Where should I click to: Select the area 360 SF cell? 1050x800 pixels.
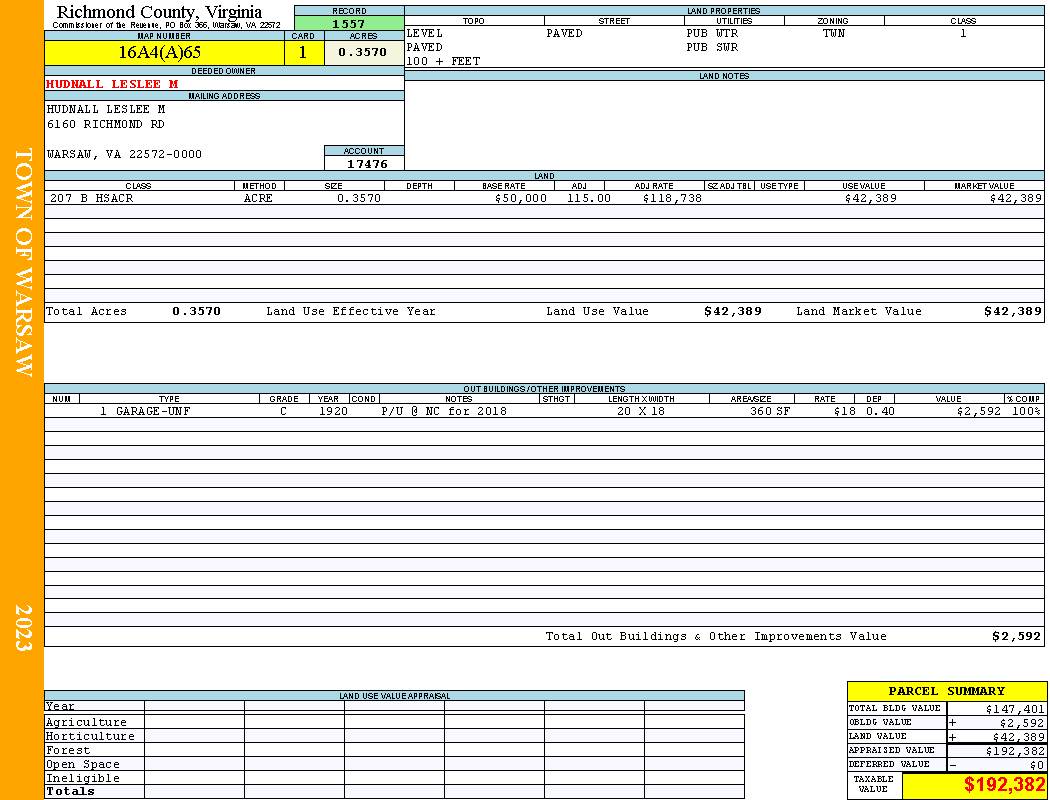point(769,411)
